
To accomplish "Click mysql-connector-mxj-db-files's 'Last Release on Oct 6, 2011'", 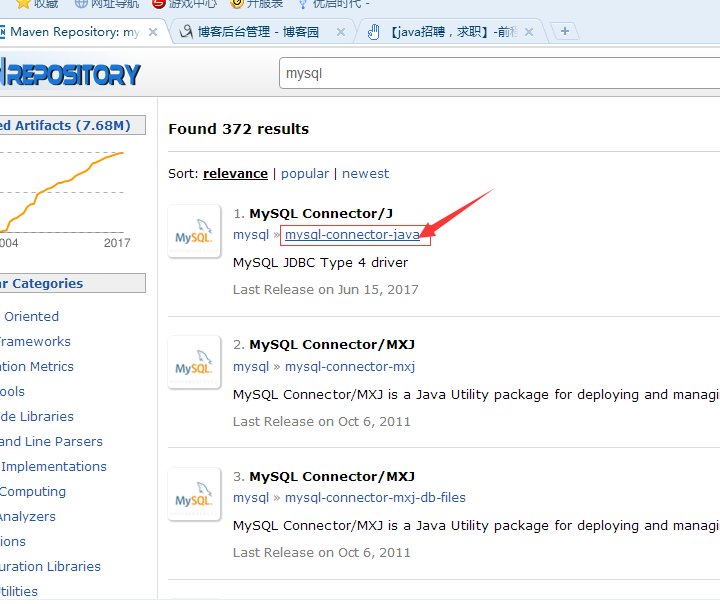I will pyautogui.click(x=321, y=553).
